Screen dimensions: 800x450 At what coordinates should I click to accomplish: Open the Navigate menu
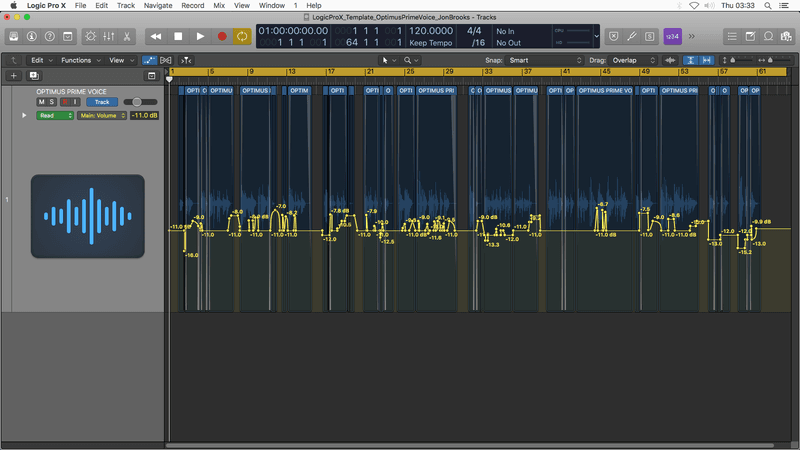[x=158, y=5]
